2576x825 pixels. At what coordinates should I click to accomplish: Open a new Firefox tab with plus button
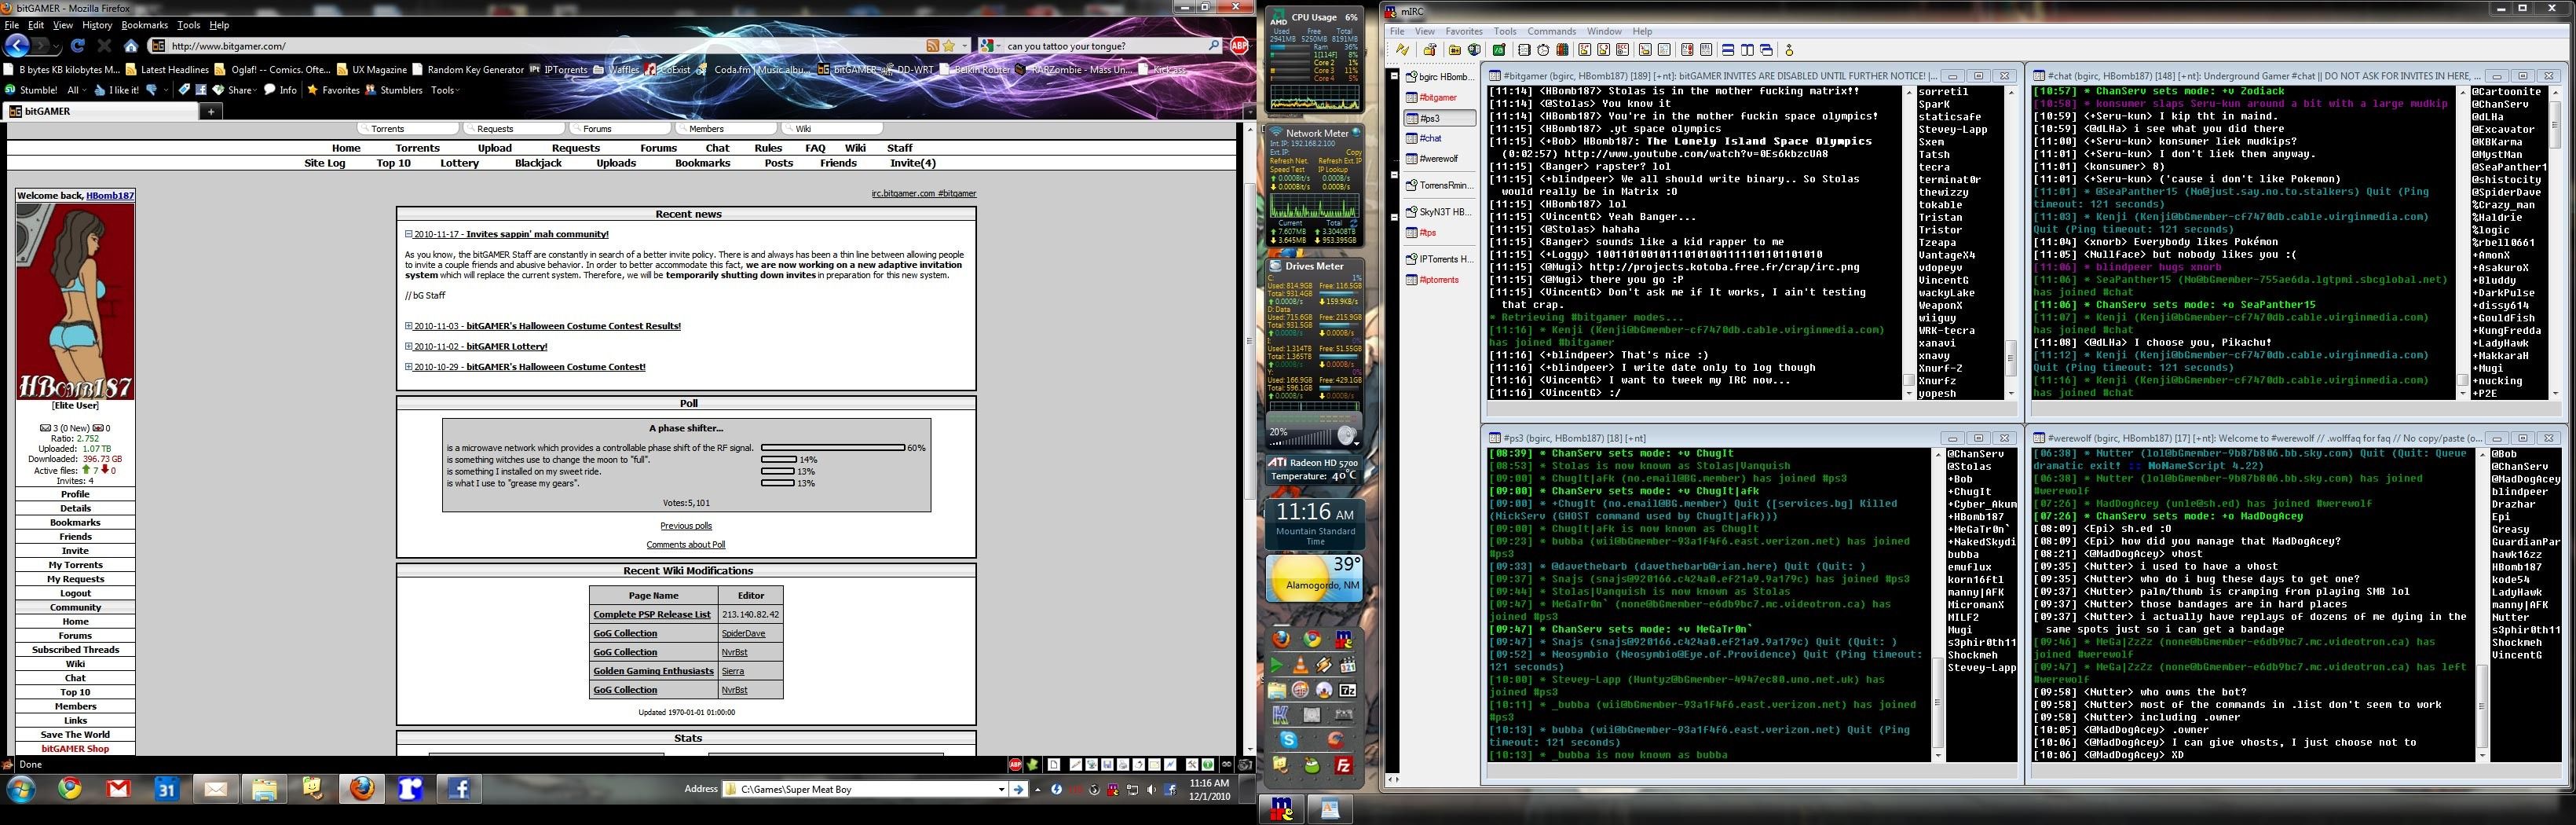coord(211,112)
